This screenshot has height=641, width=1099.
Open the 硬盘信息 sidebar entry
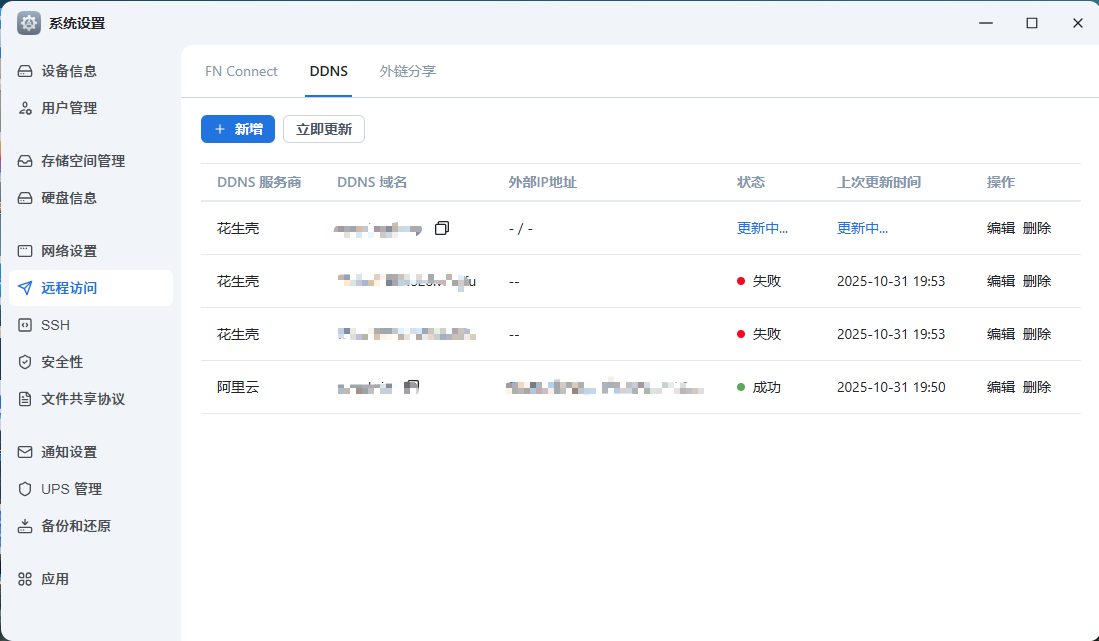(69, 198)
